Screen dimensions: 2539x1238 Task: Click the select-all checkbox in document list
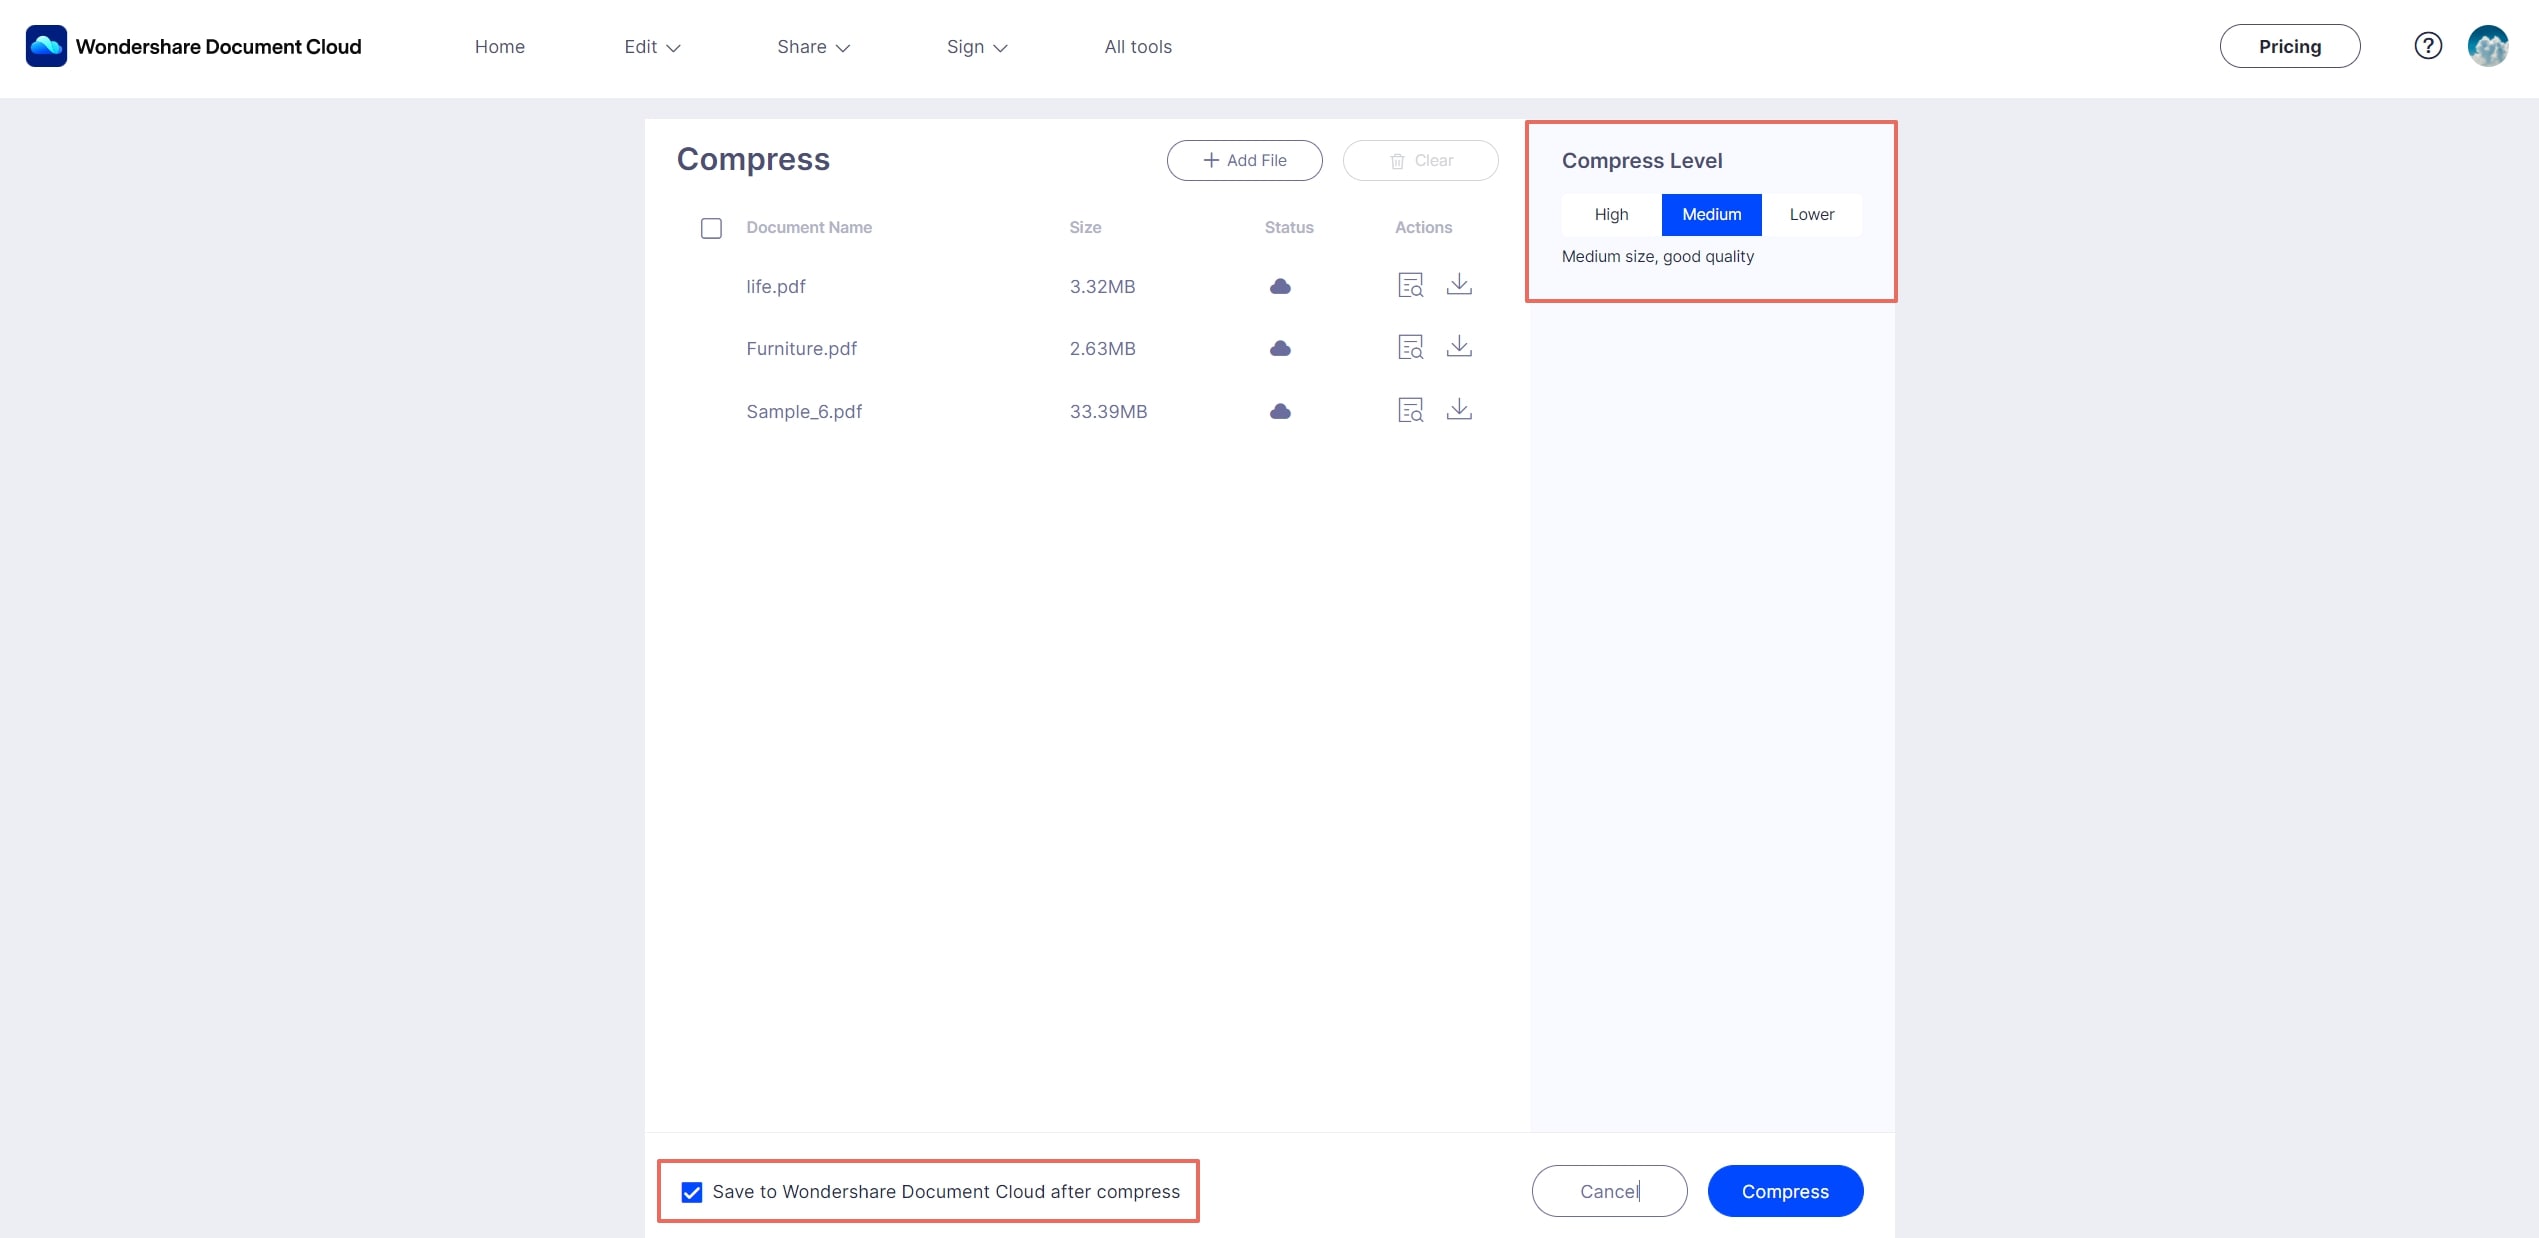(x=711, y=228)
